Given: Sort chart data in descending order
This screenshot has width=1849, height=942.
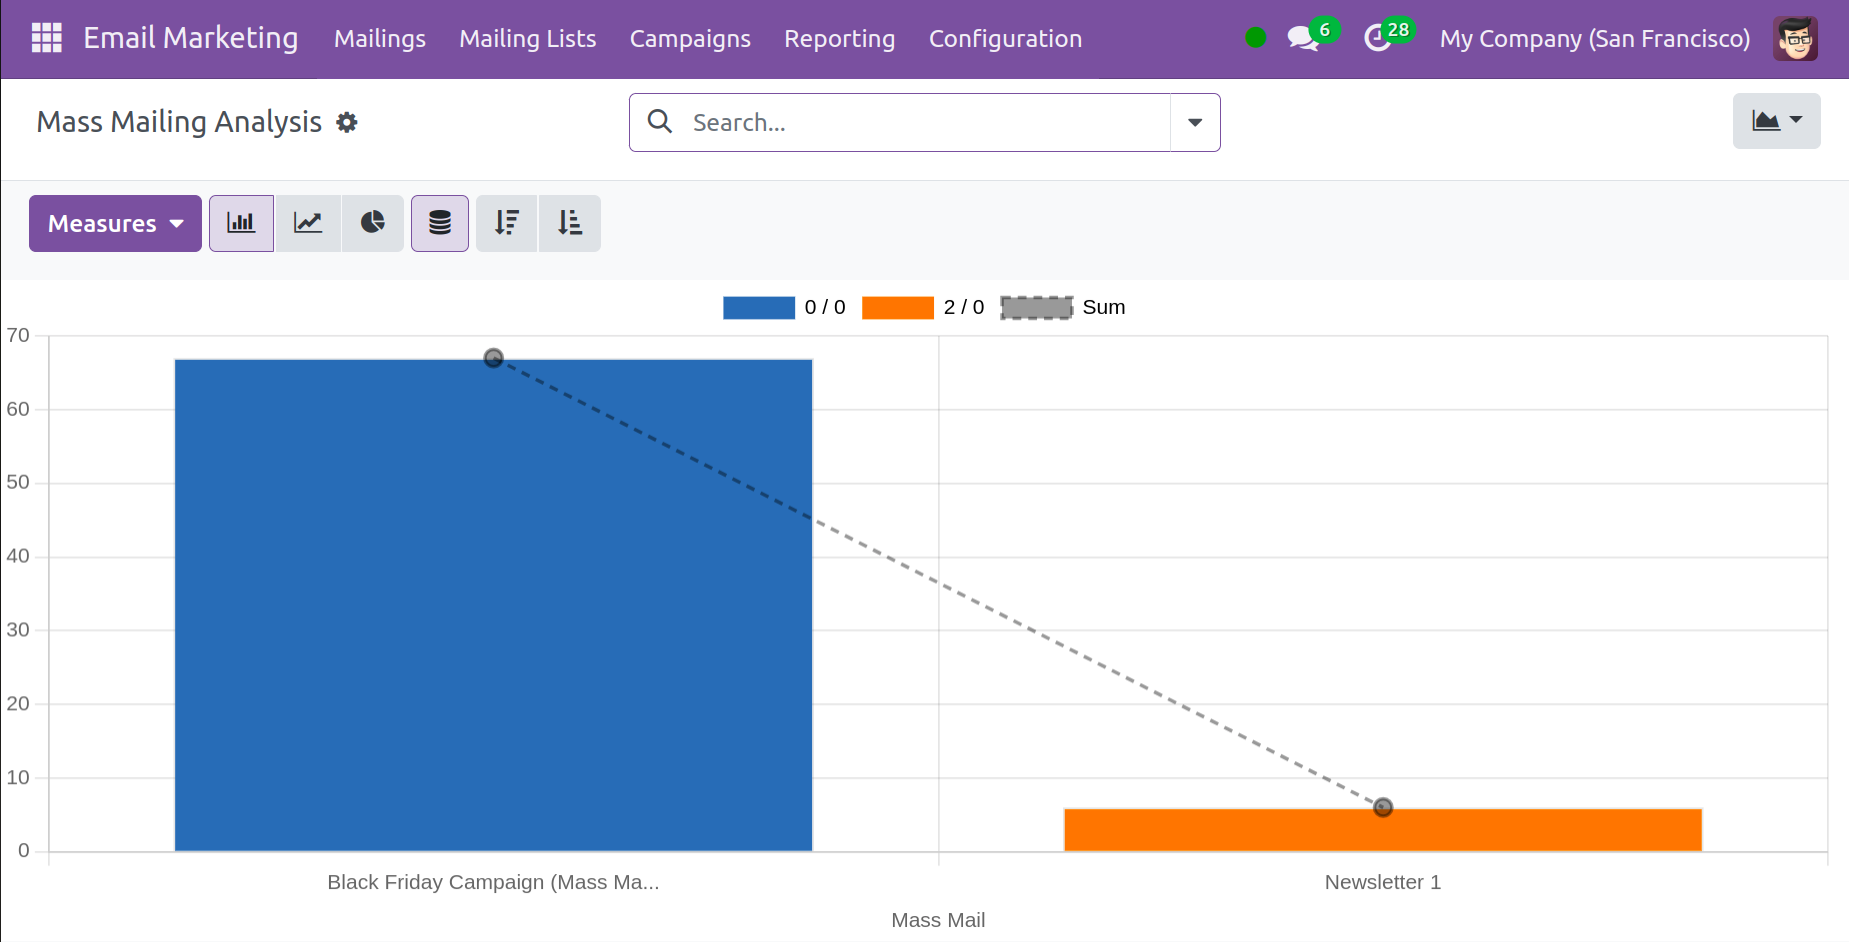Looking at the screenshot, I should click(507, 223).
